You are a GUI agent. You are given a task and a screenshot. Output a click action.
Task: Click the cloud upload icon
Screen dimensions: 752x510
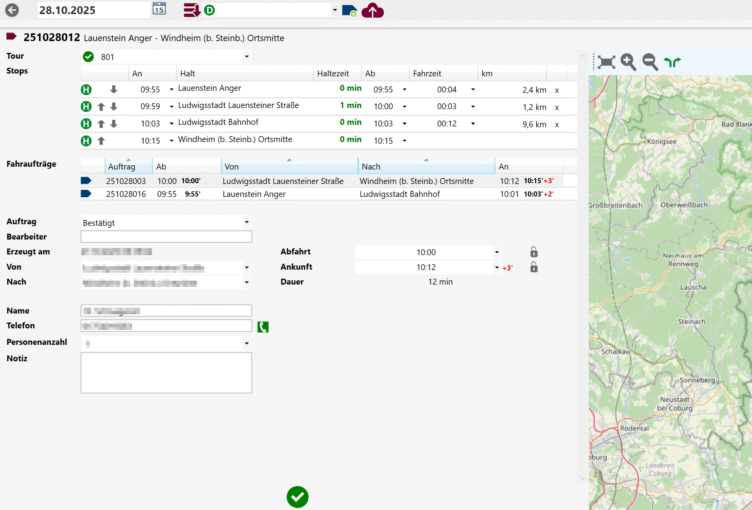pos(373,10)
